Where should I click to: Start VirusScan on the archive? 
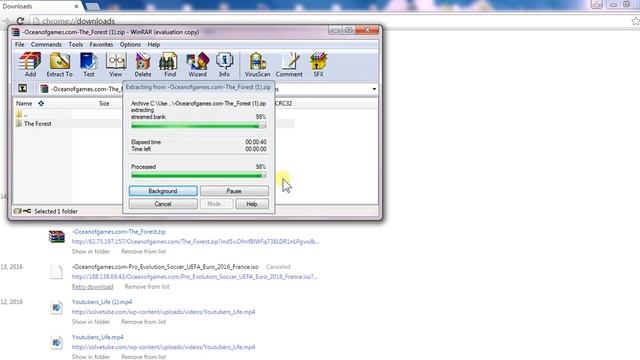257,64
